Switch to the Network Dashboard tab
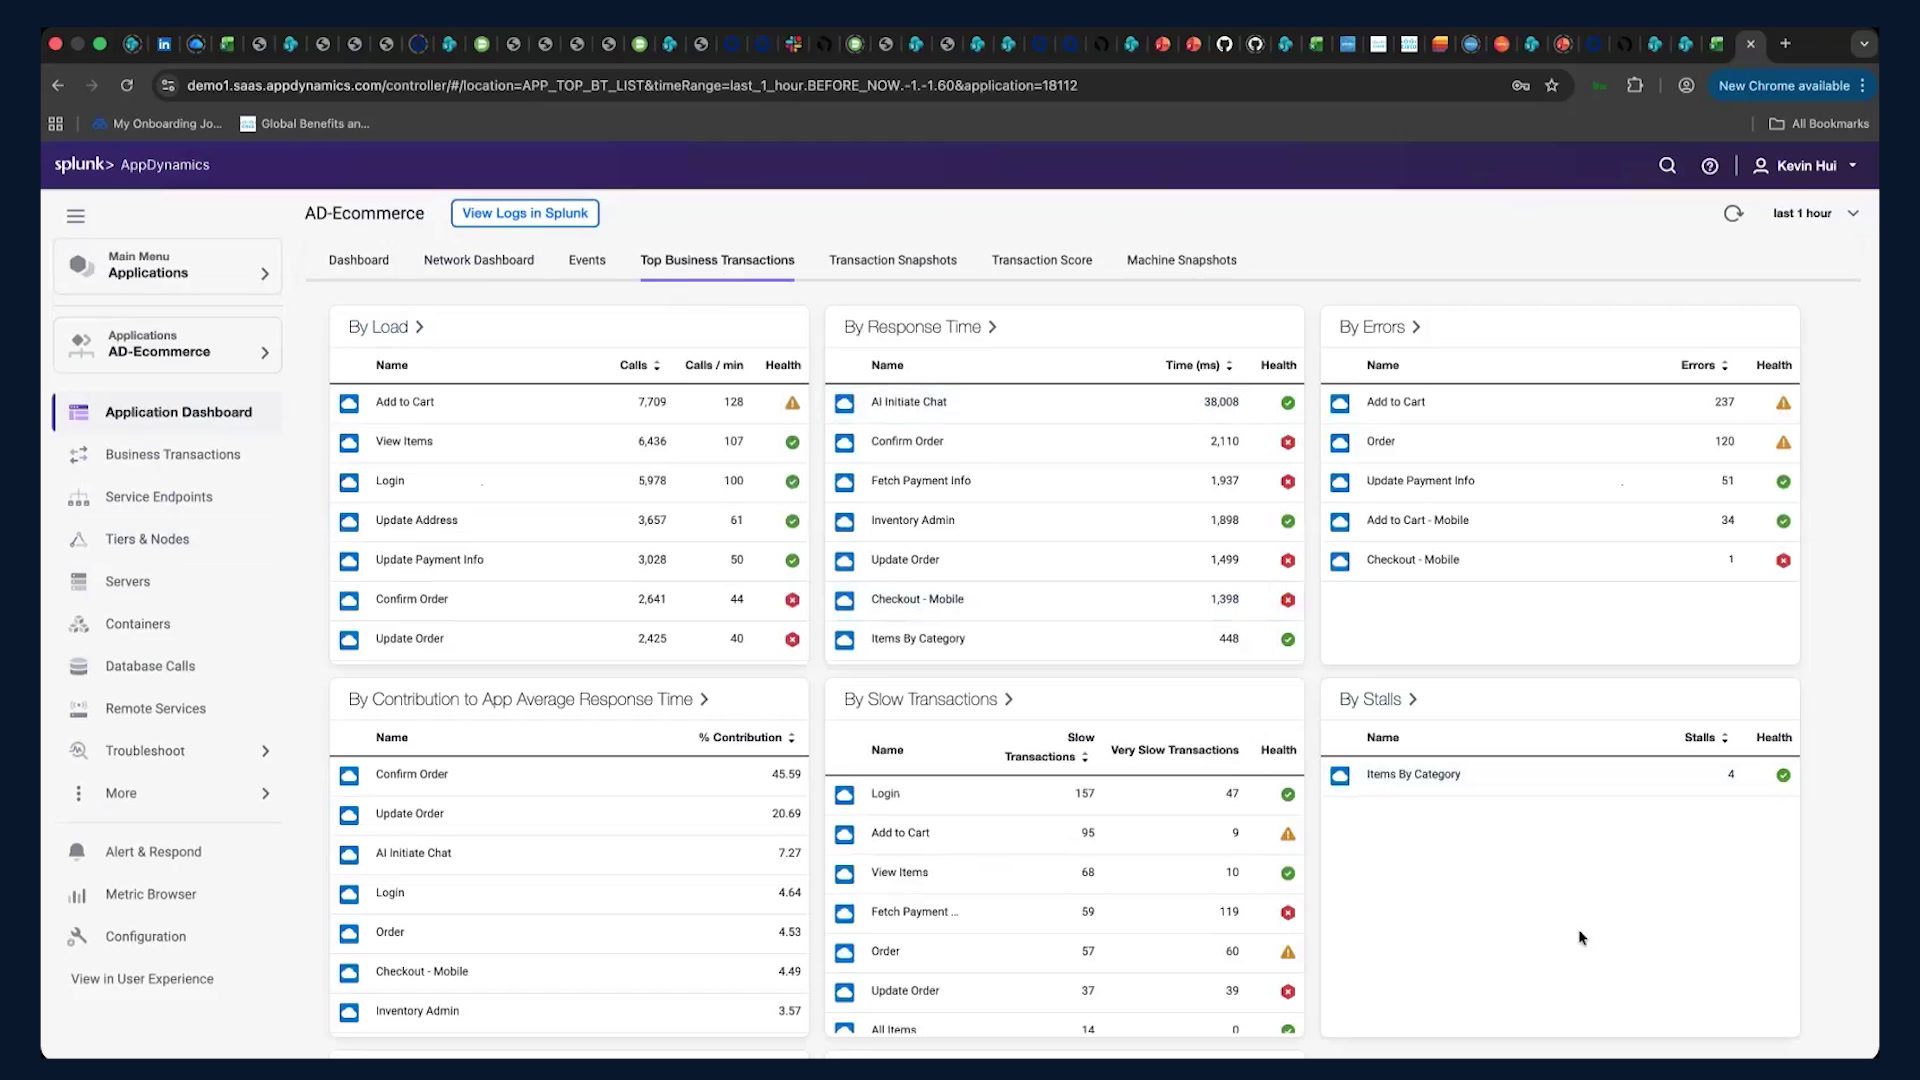 point(479,260)
